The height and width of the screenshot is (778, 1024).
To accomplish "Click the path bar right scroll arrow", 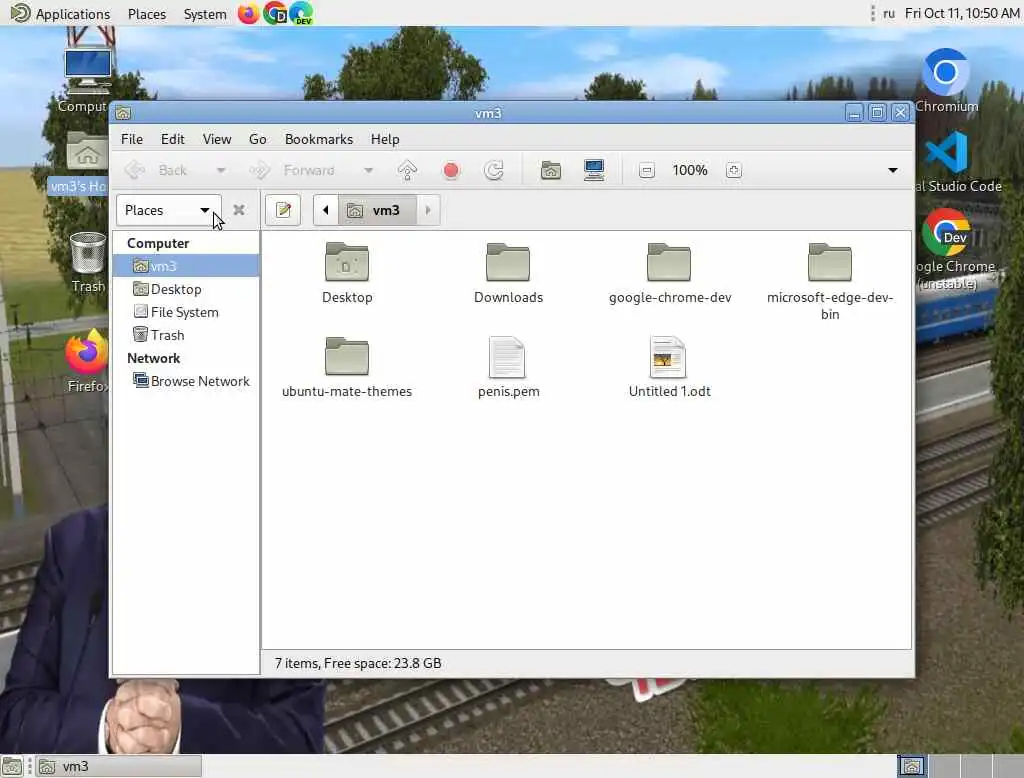I will coord(428,210).
